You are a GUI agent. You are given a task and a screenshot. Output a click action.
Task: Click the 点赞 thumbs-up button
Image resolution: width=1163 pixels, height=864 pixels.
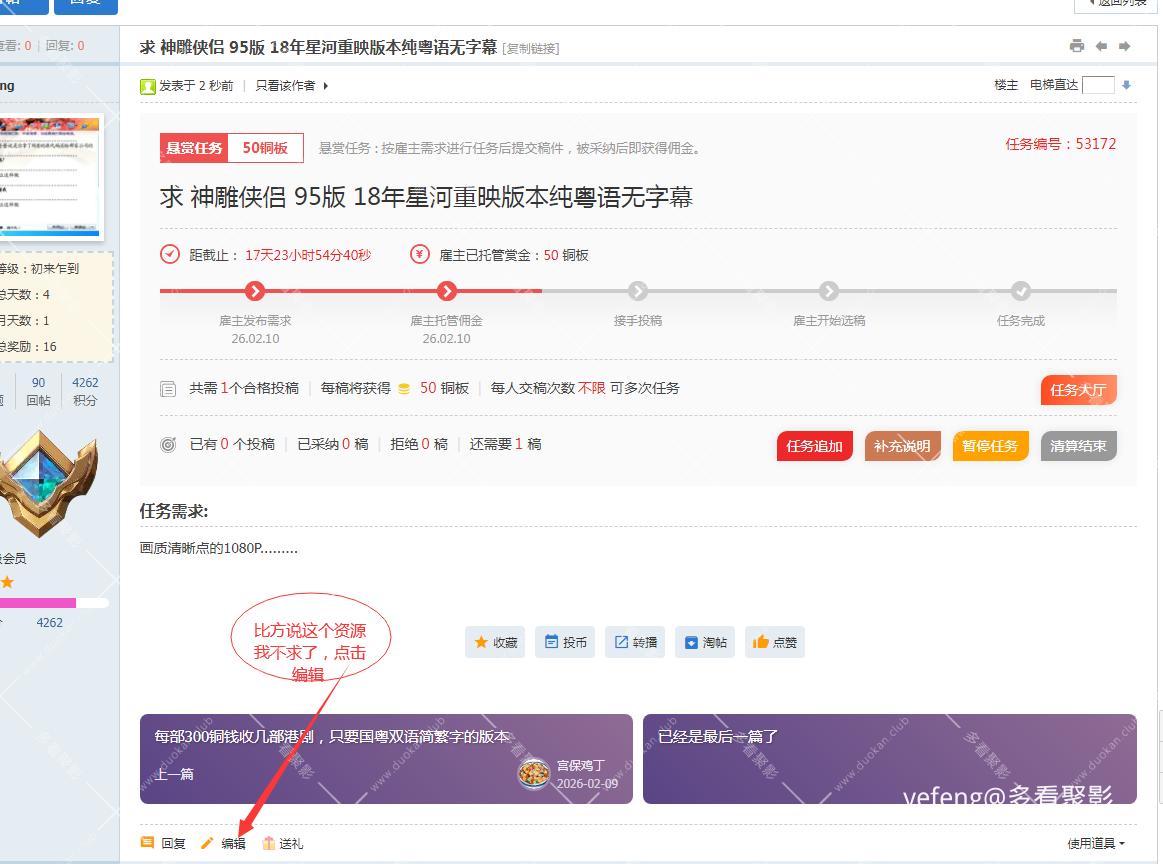pyautogui.click(x=775, y=642)
